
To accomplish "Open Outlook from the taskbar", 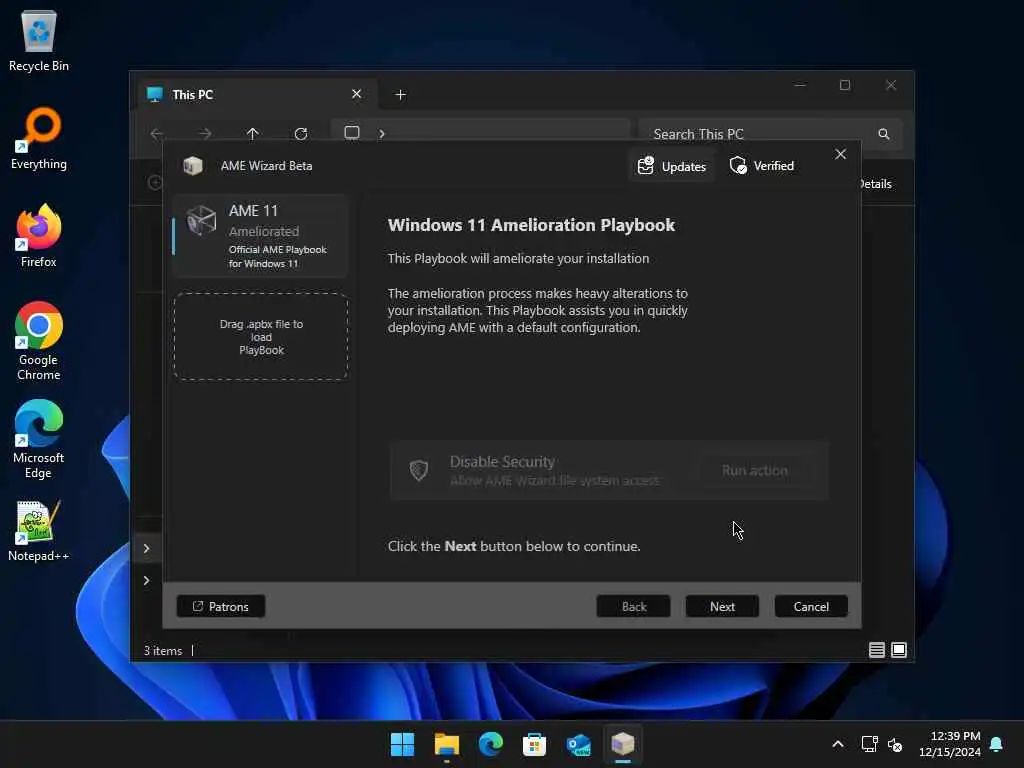I will click(x=579, y=744).
